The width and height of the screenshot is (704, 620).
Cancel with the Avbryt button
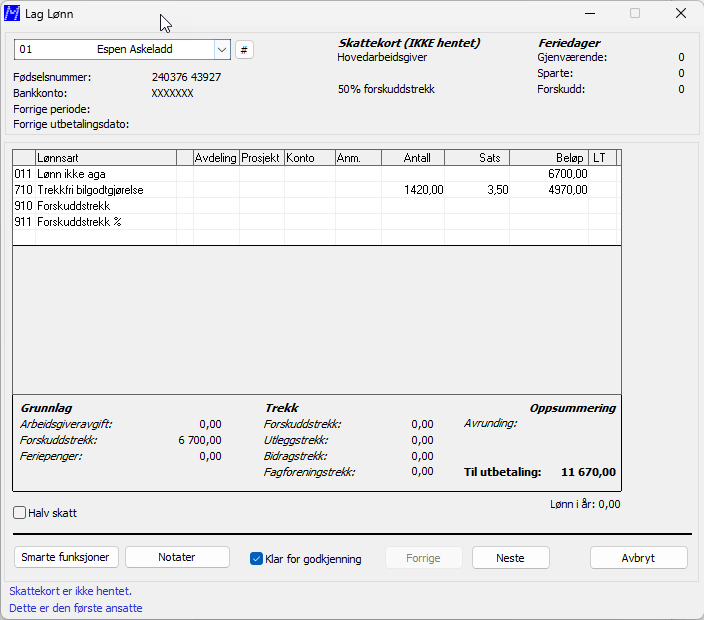pyautogui.click(x=638, y=558)
